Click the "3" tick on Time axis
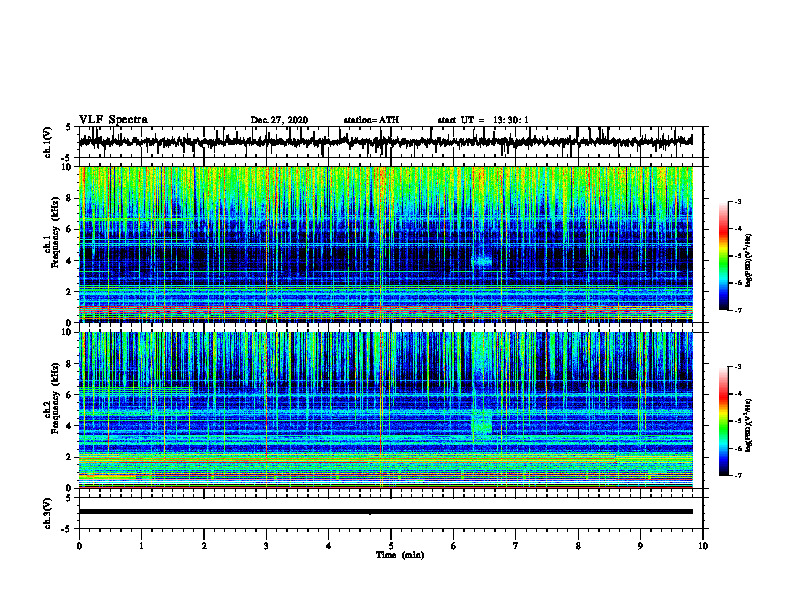This screenshot has width=792, height=612. point(266,546)
